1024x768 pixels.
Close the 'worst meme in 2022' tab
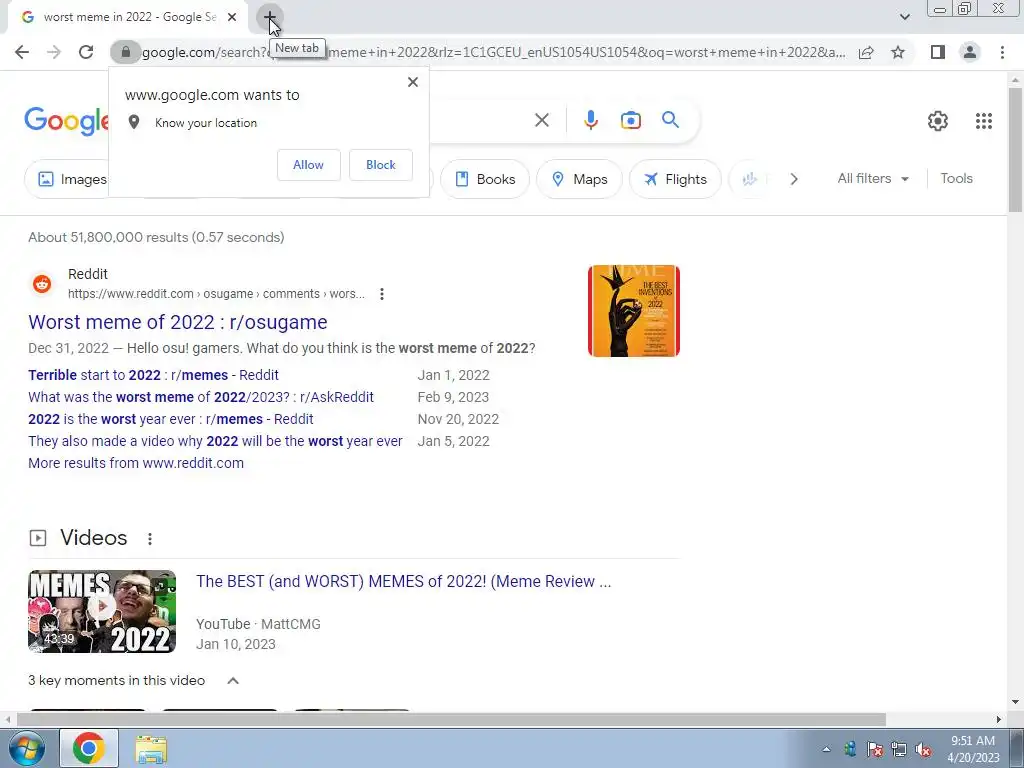click(232, 17)
